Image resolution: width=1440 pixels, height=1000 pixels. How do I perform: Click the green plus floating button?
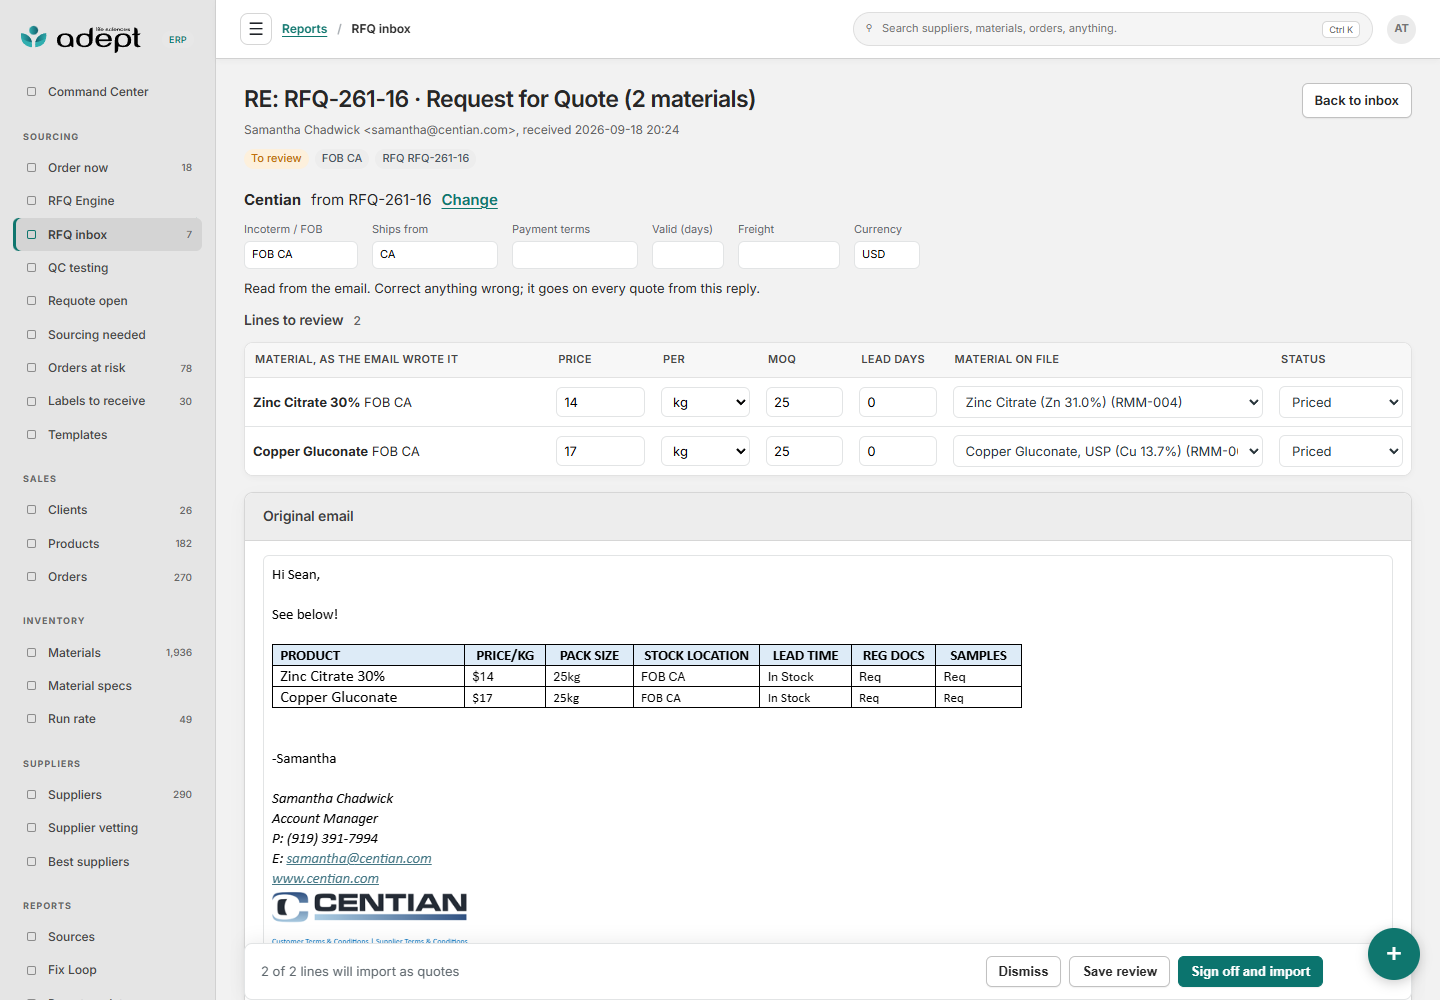[x=1393, y=953]
